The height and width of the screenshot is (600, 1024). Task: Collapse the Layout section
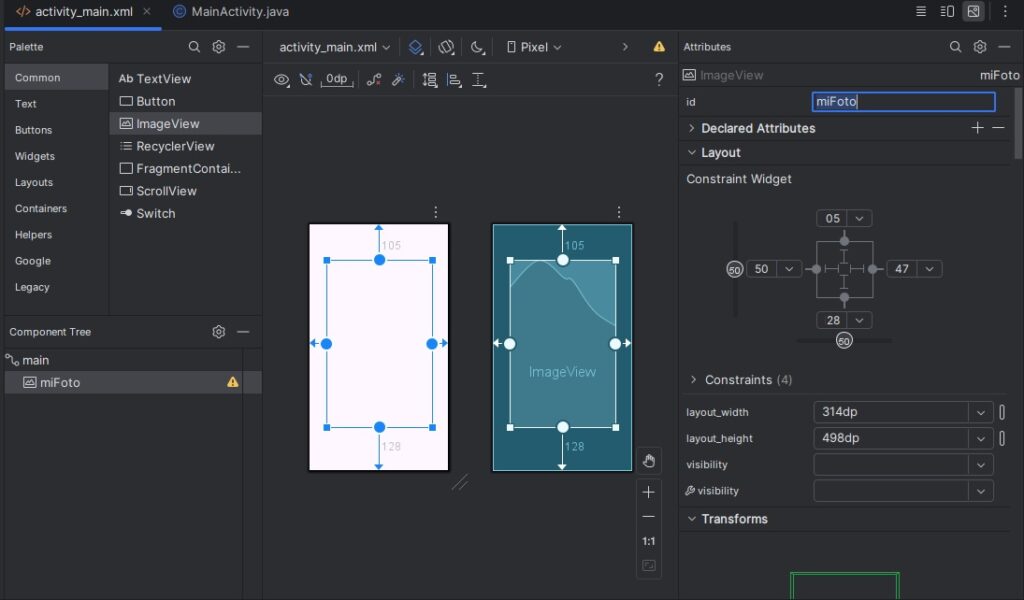pos(692,152)
